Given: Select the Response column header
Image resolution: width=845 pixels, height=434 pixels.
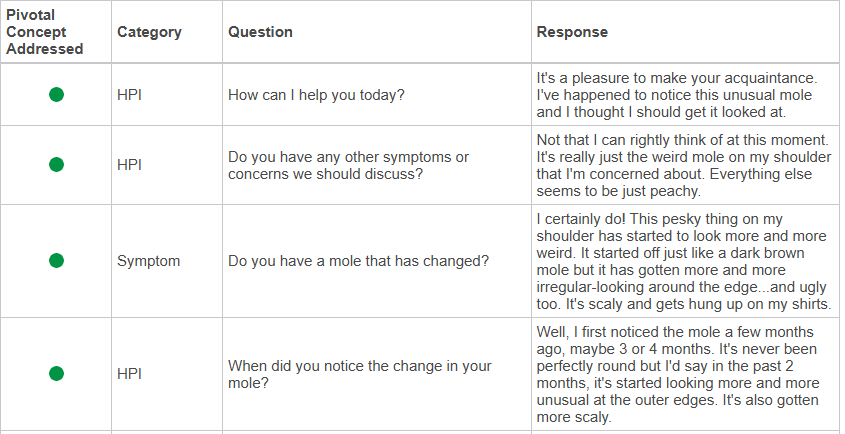Looking at the screenshot, I should (x=572, y=32).
